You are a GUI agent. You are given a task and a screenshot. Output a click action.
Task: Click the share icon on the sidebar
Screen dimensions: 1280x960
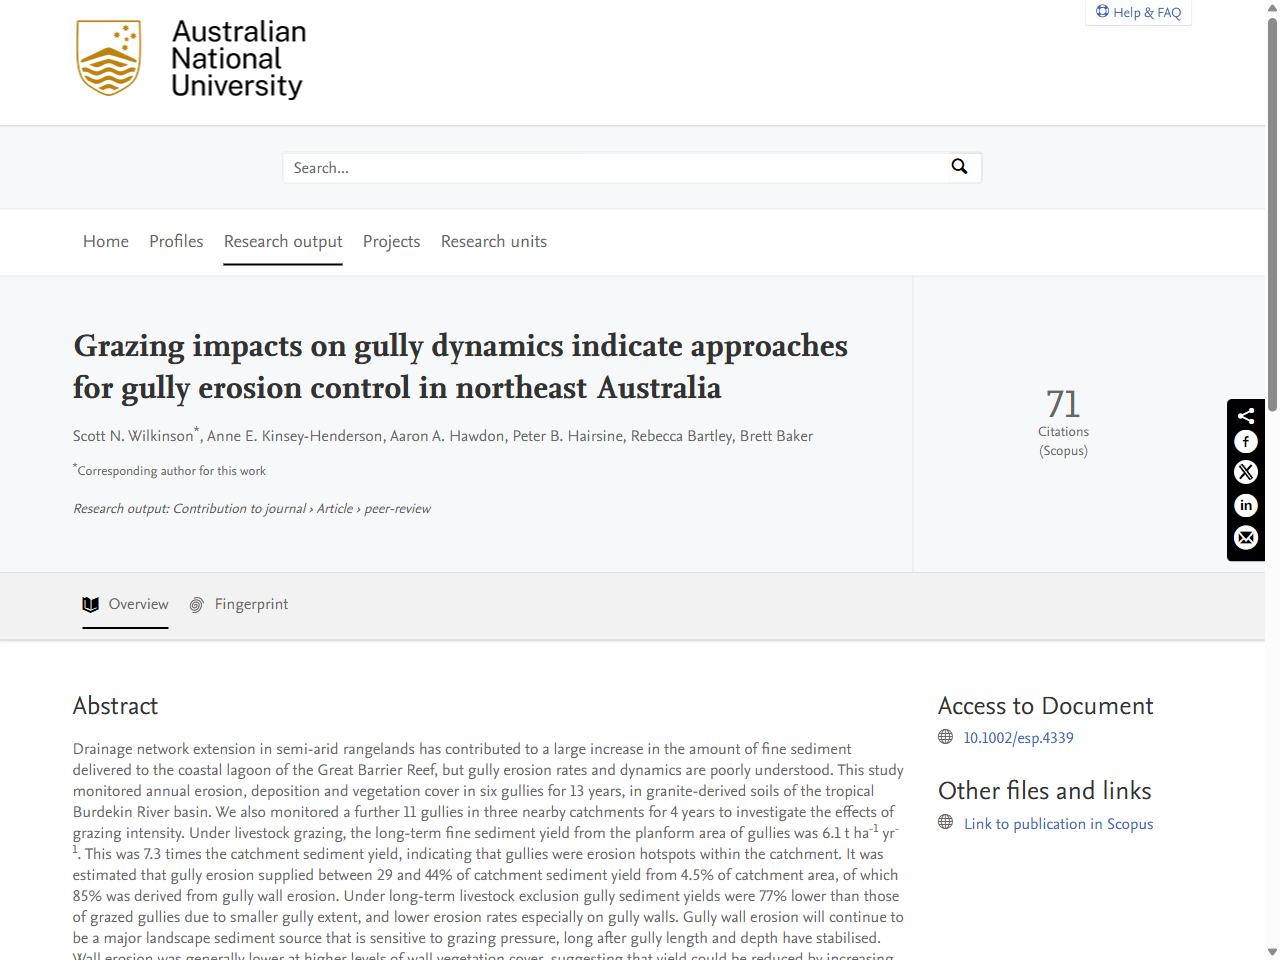pyautogui.click(x=1245, y=414)
